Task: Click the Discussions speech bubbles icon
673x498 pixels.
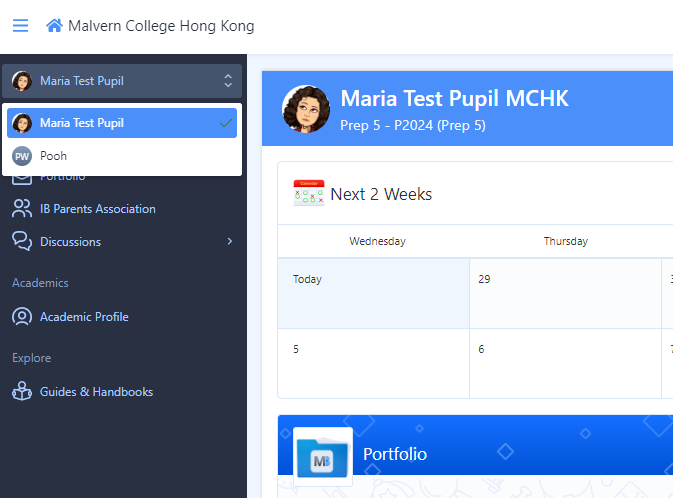Action: [x=22, y=241]
